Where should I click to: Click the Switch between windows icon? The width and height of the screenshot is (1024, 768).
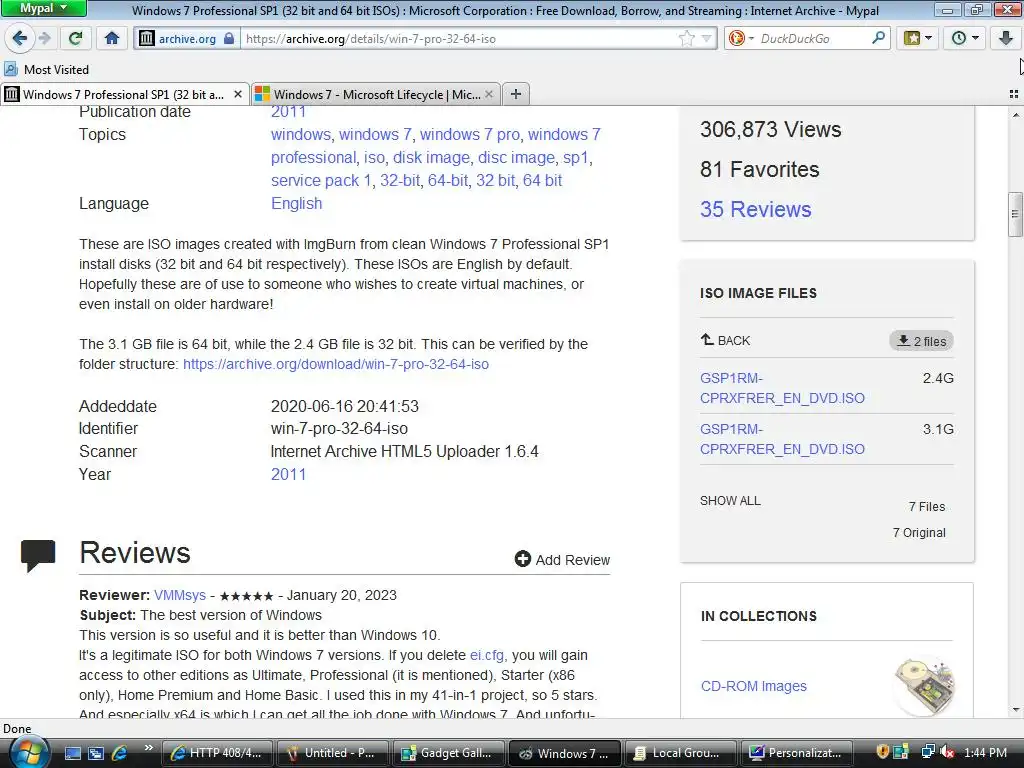tap(96, 753)
